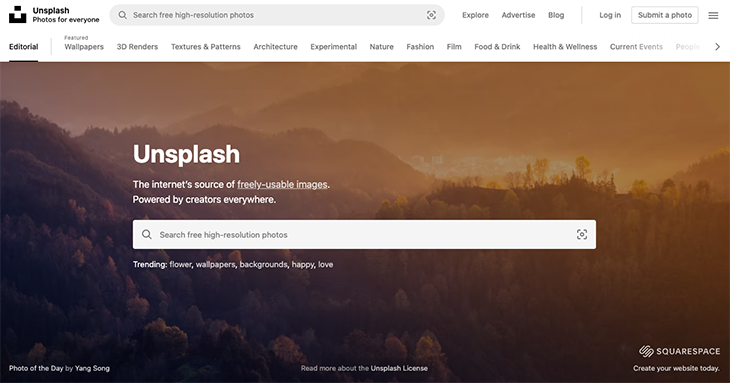Open the Textures & Patterns category

pos(206,47)
